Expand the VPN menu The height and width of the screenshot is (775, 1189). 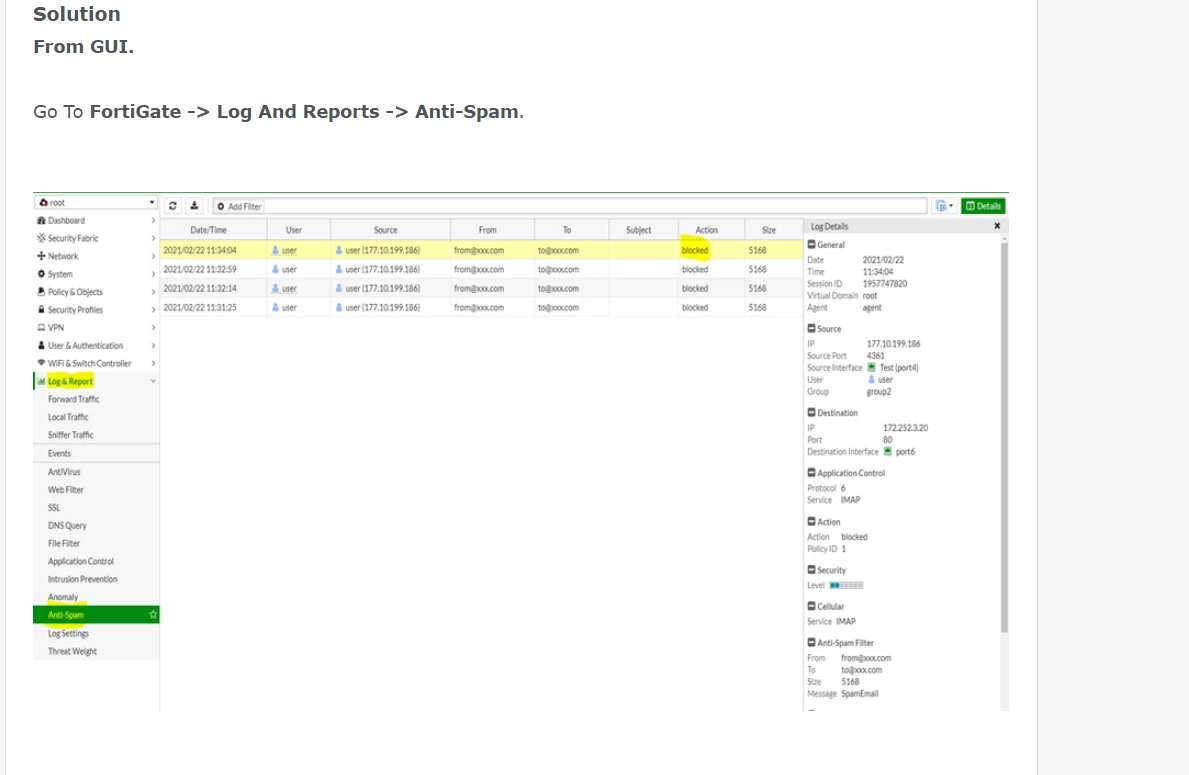[96, 328]
